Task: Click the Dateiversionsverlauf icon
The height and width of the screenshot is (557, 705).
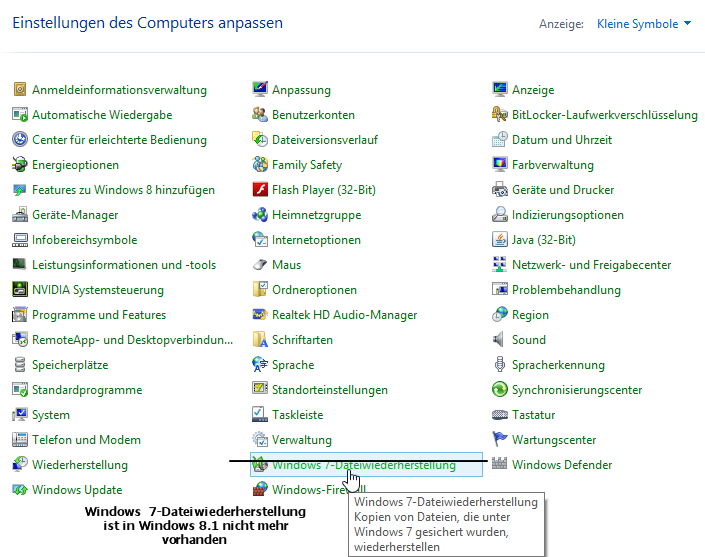Action: [x=260, y=140]
